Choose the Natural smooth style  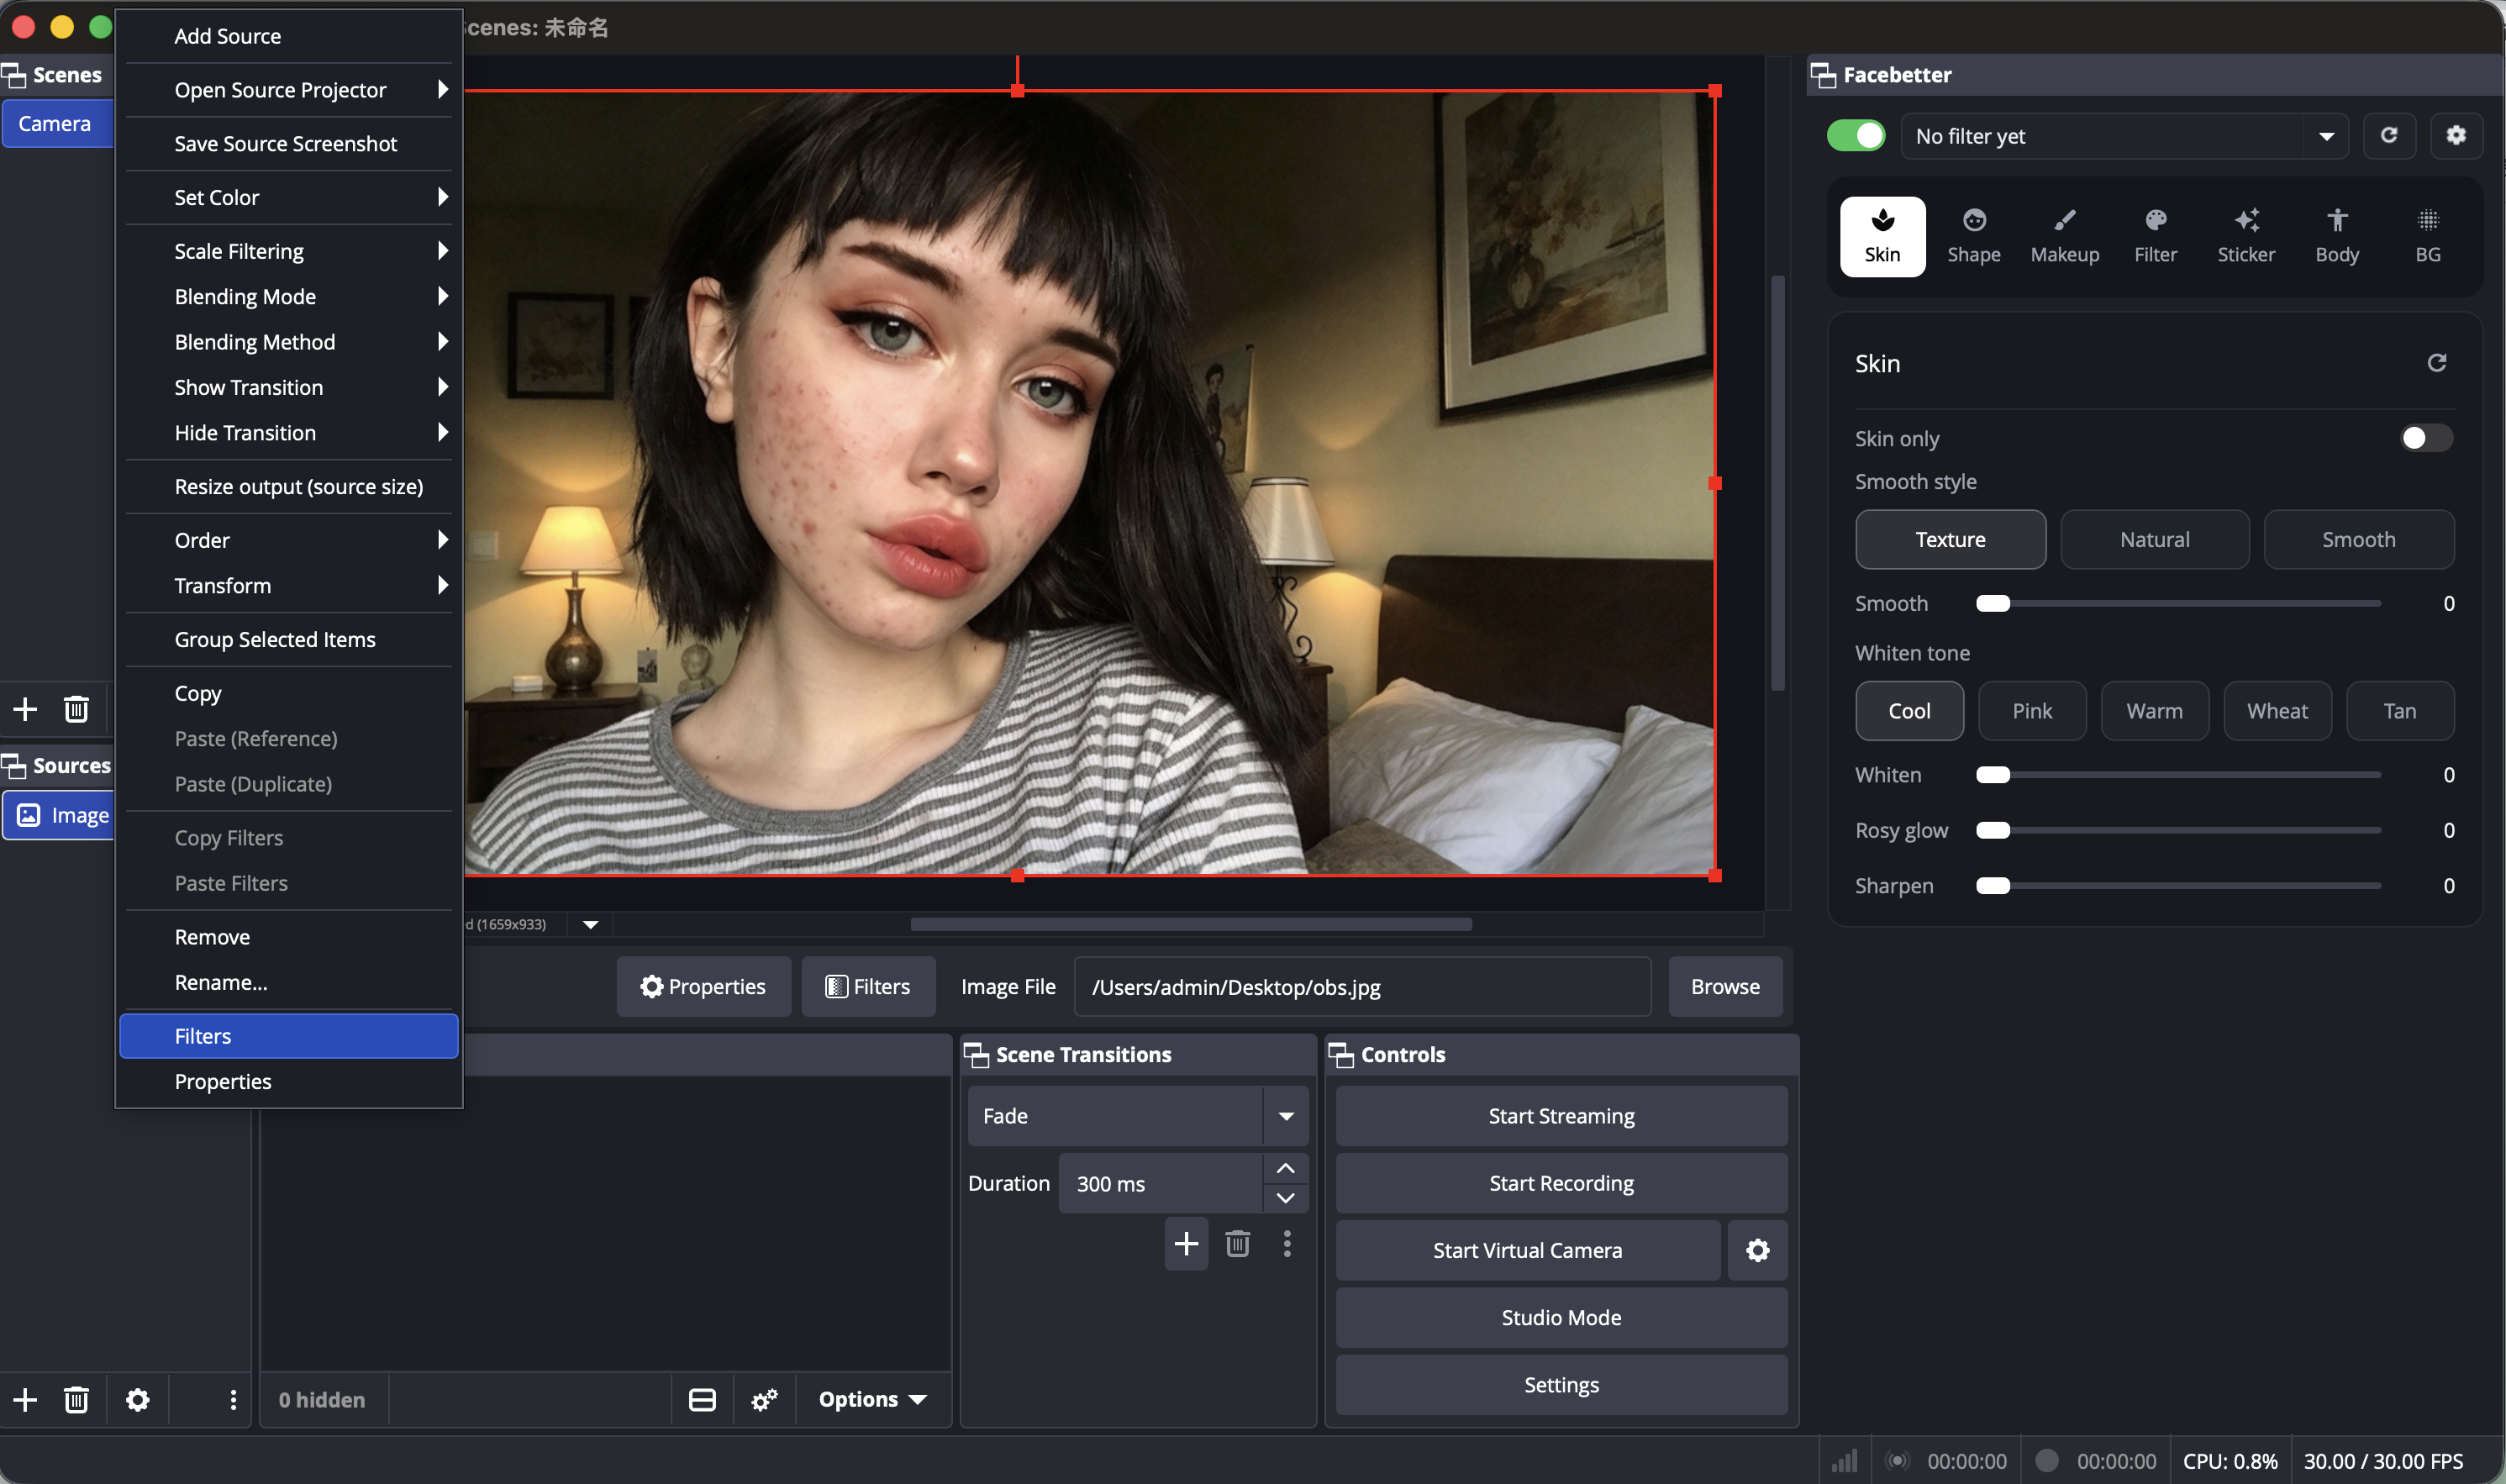coord(2154,539)
